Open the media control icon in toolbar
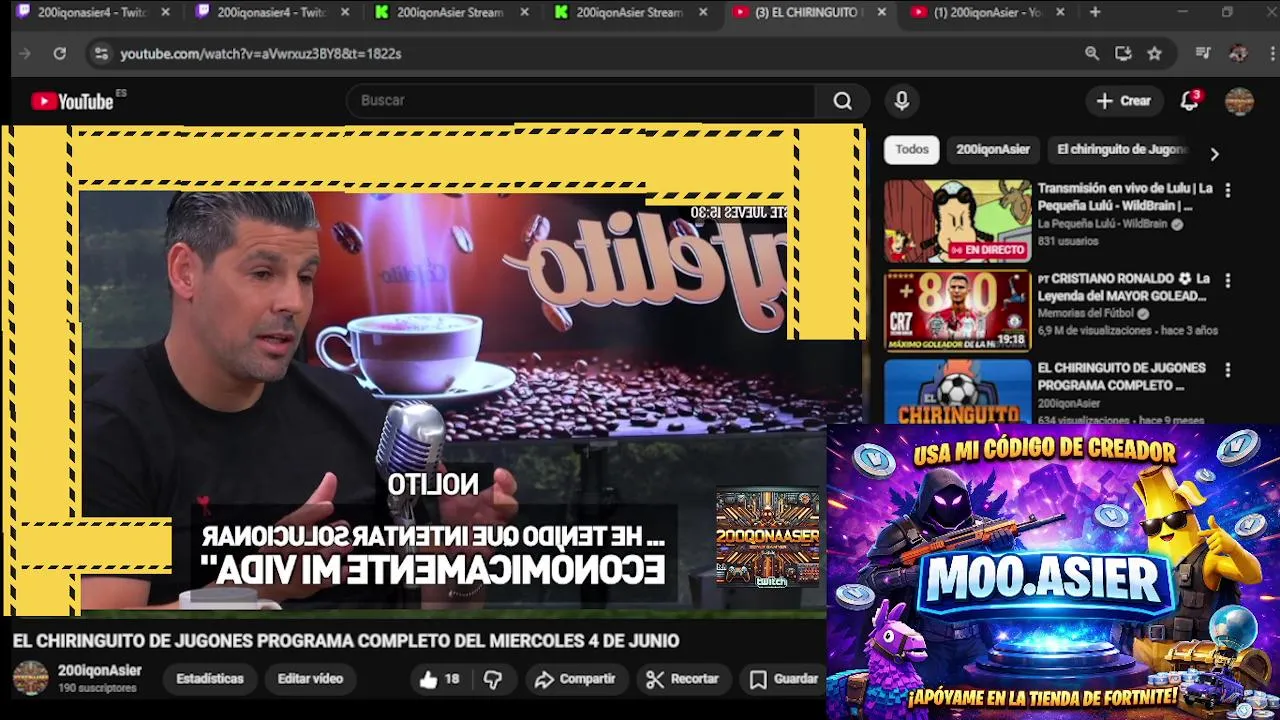This screenshot has height=720, width=1280. point(1203,54)
